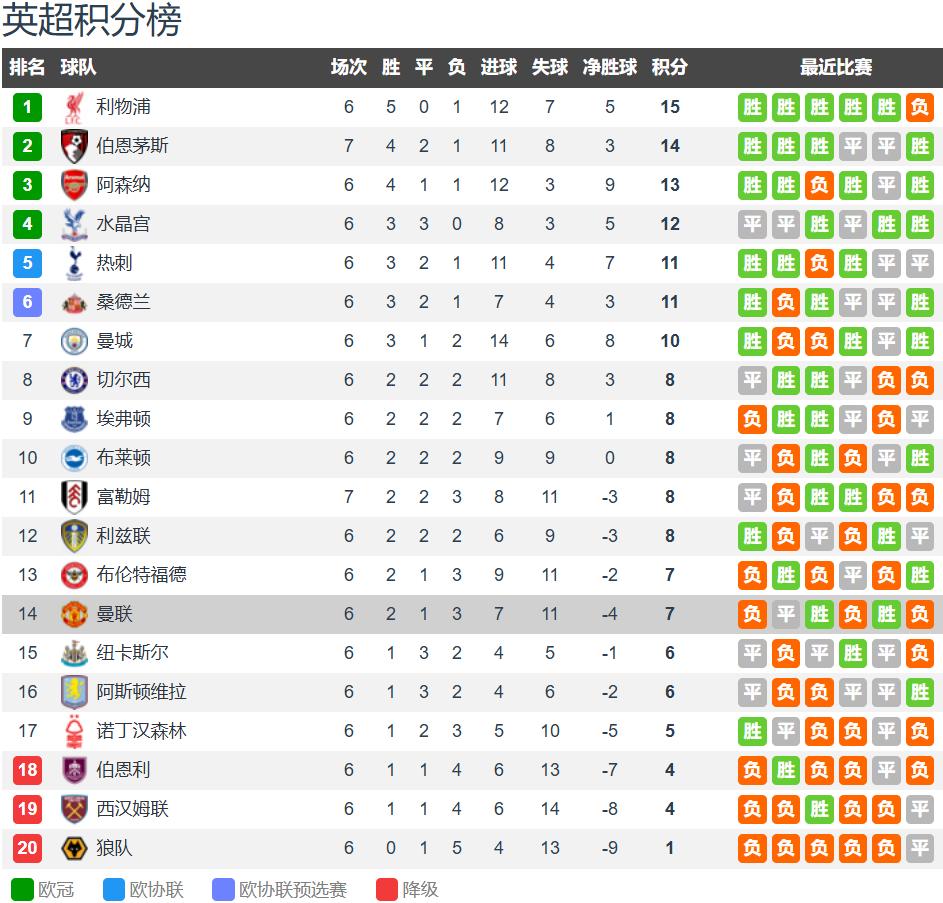Open the 桑德兰 team link
Screen dimensions: 943x903
[x=123, y=302]
